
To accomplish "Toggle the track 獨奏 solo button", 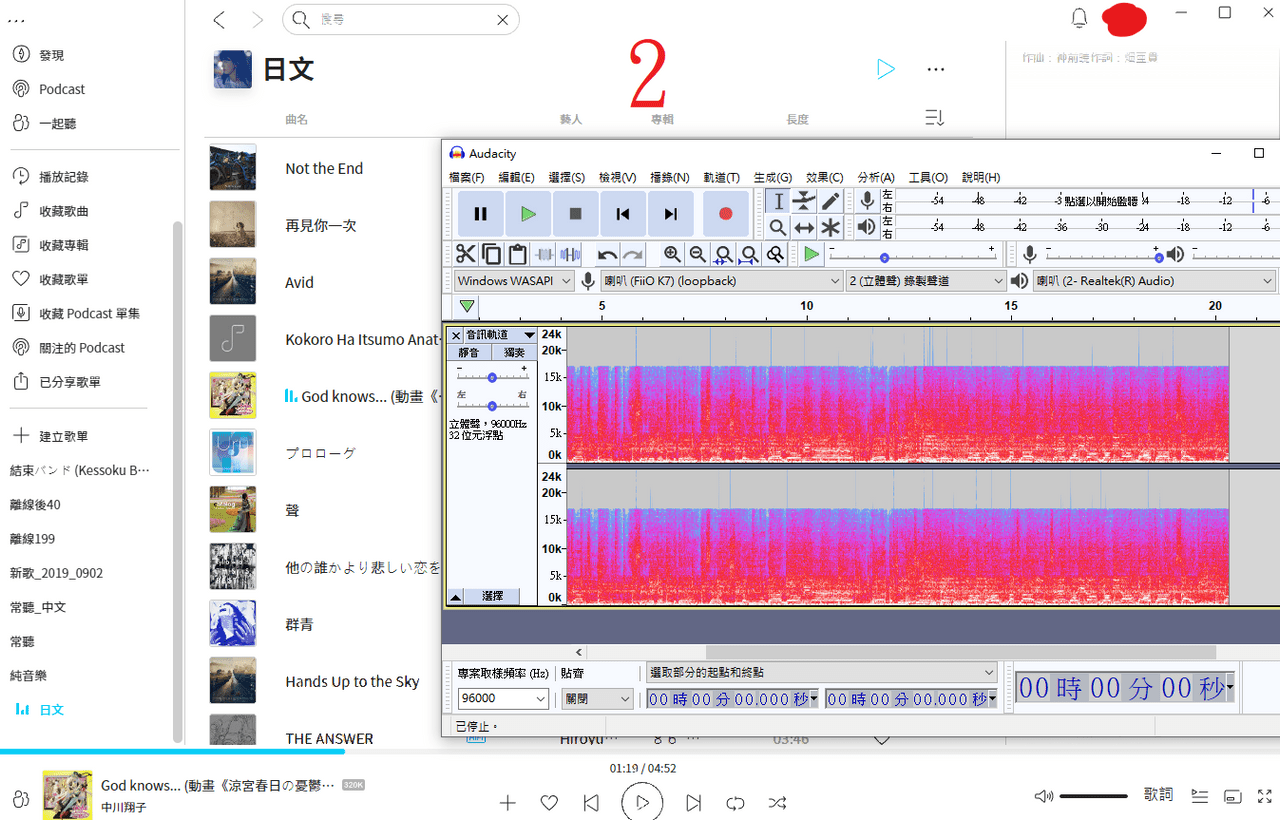I will point(514,352).
